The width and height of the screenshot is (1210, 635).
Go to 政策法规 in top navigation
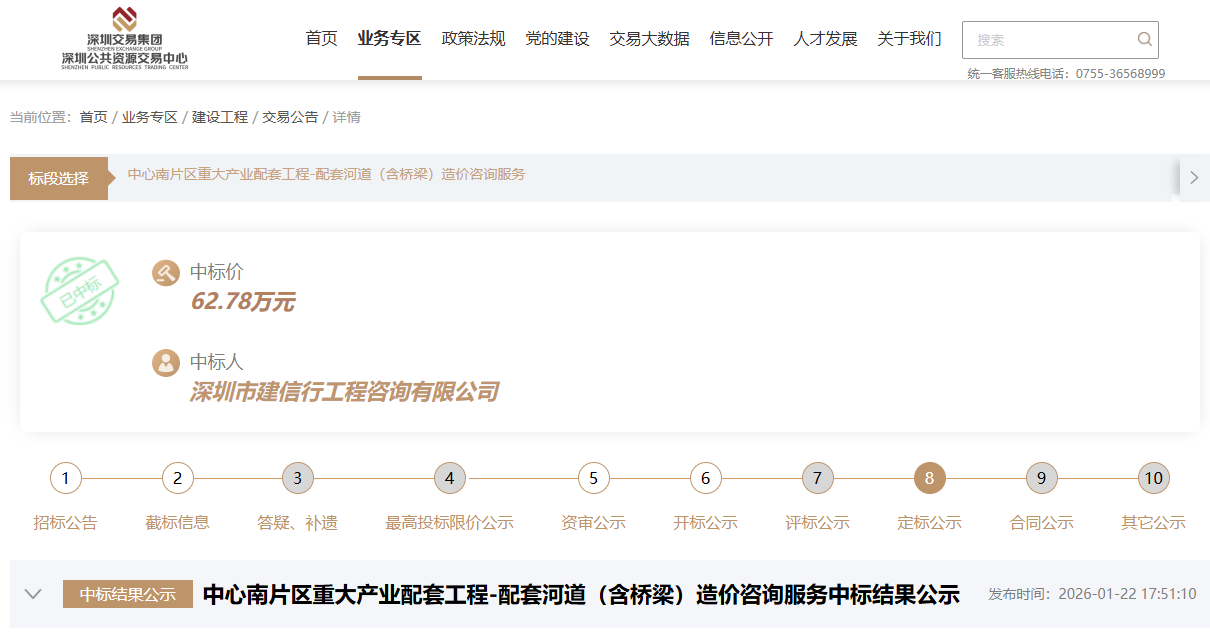click(x=473, y=39)
